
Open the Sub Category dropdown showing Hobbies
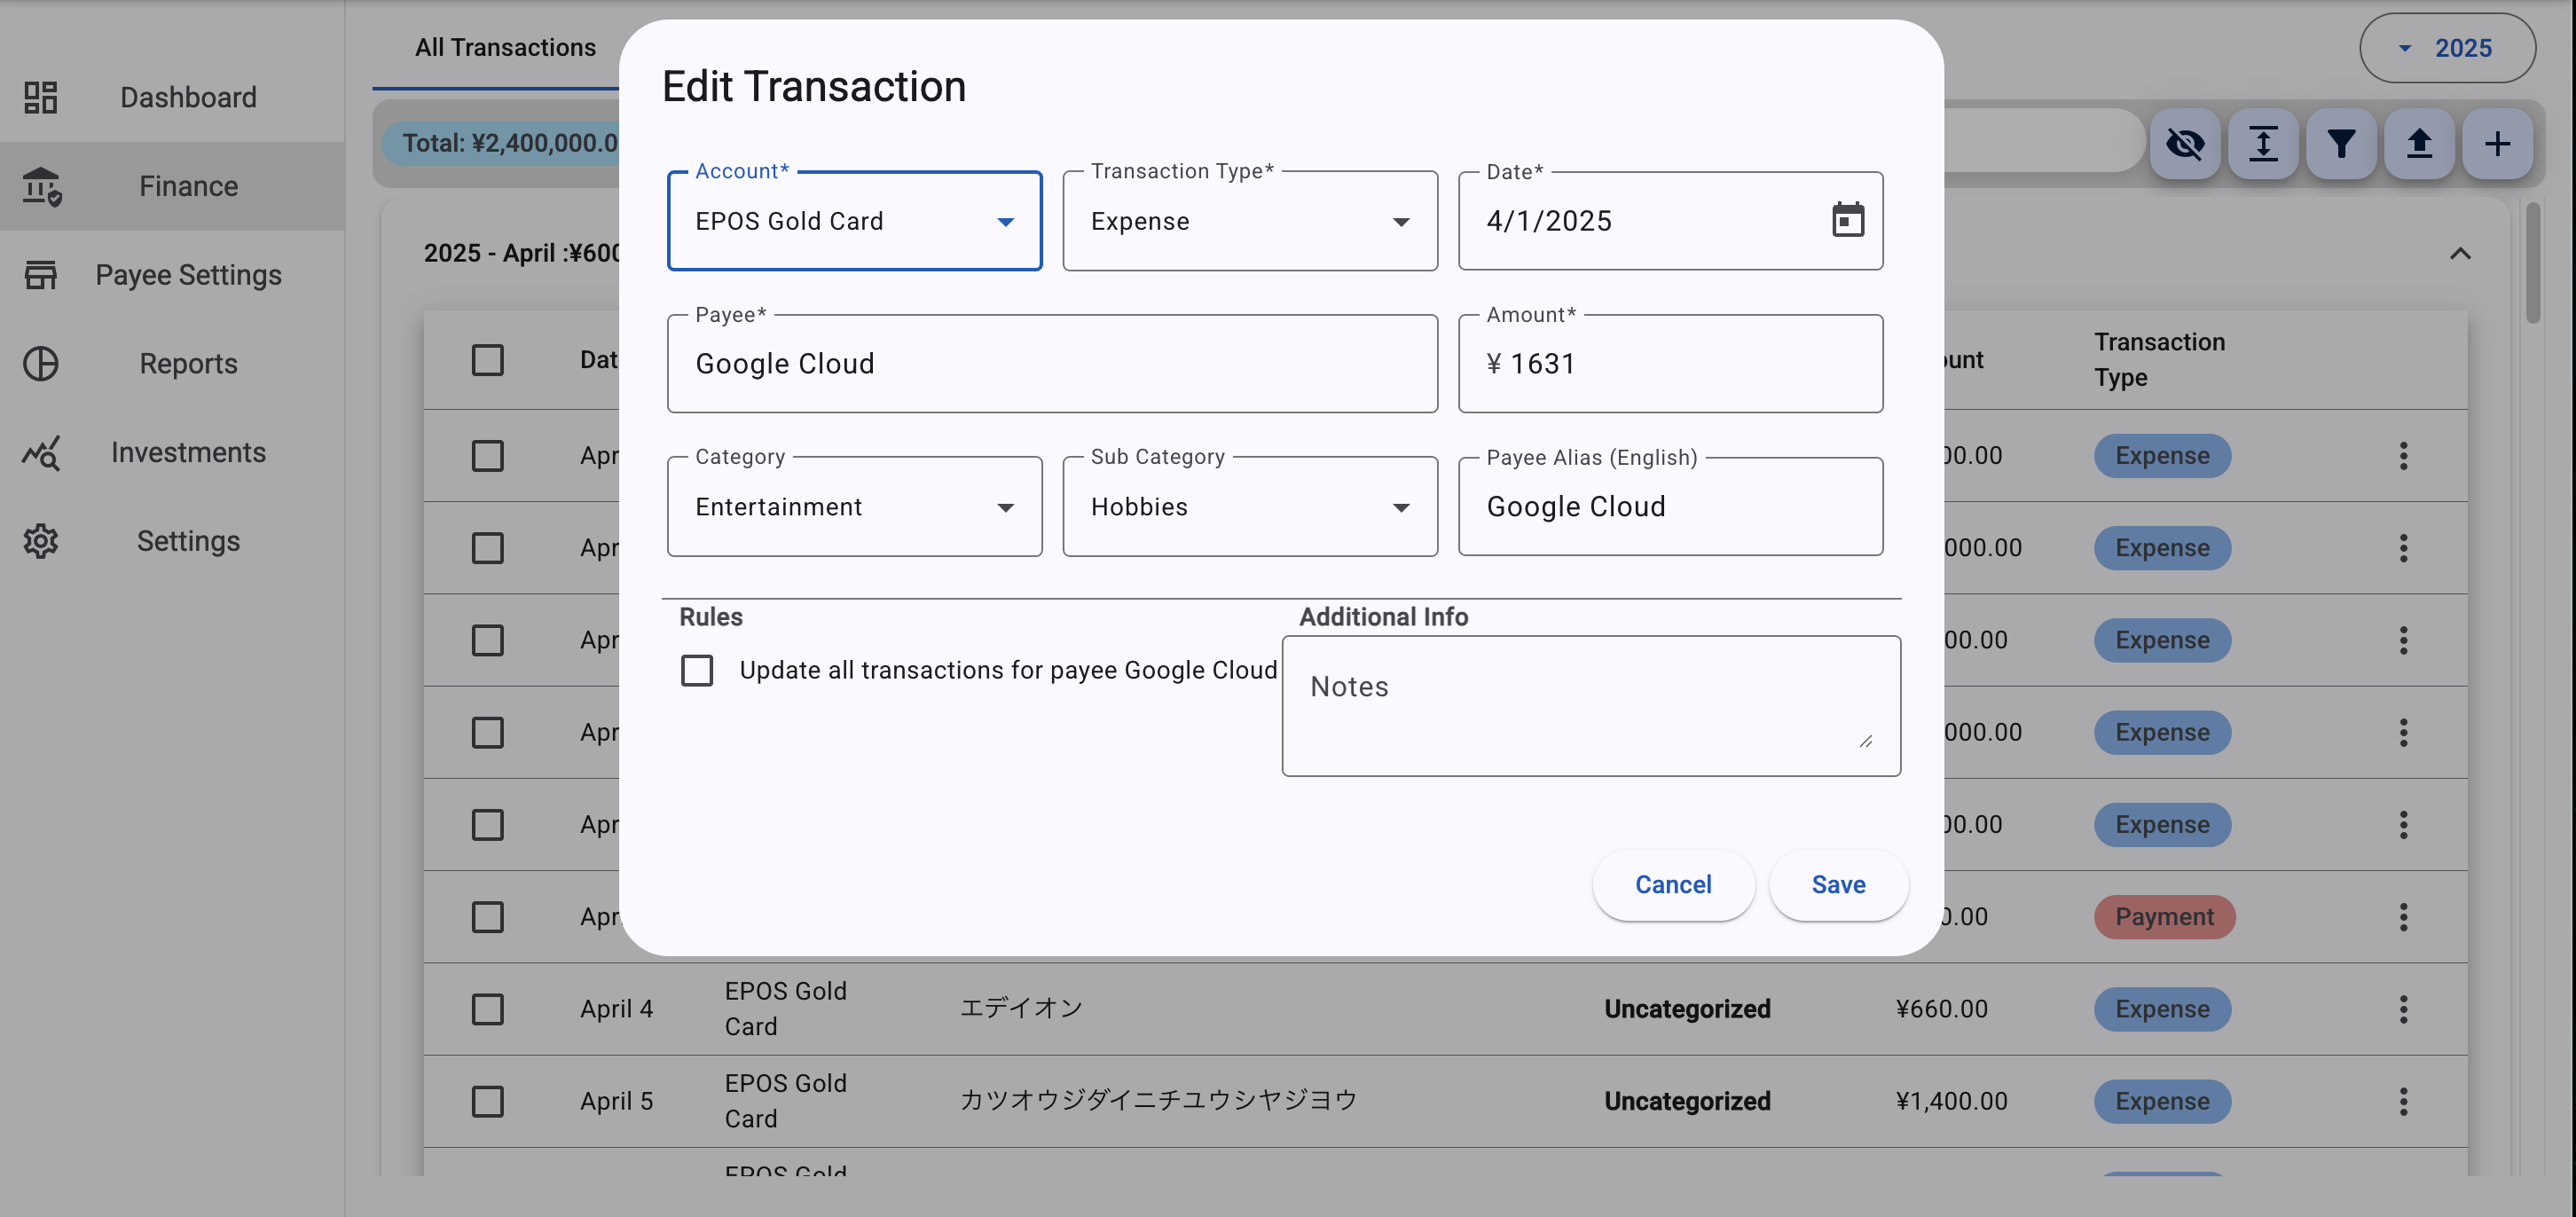[1250, 507]
